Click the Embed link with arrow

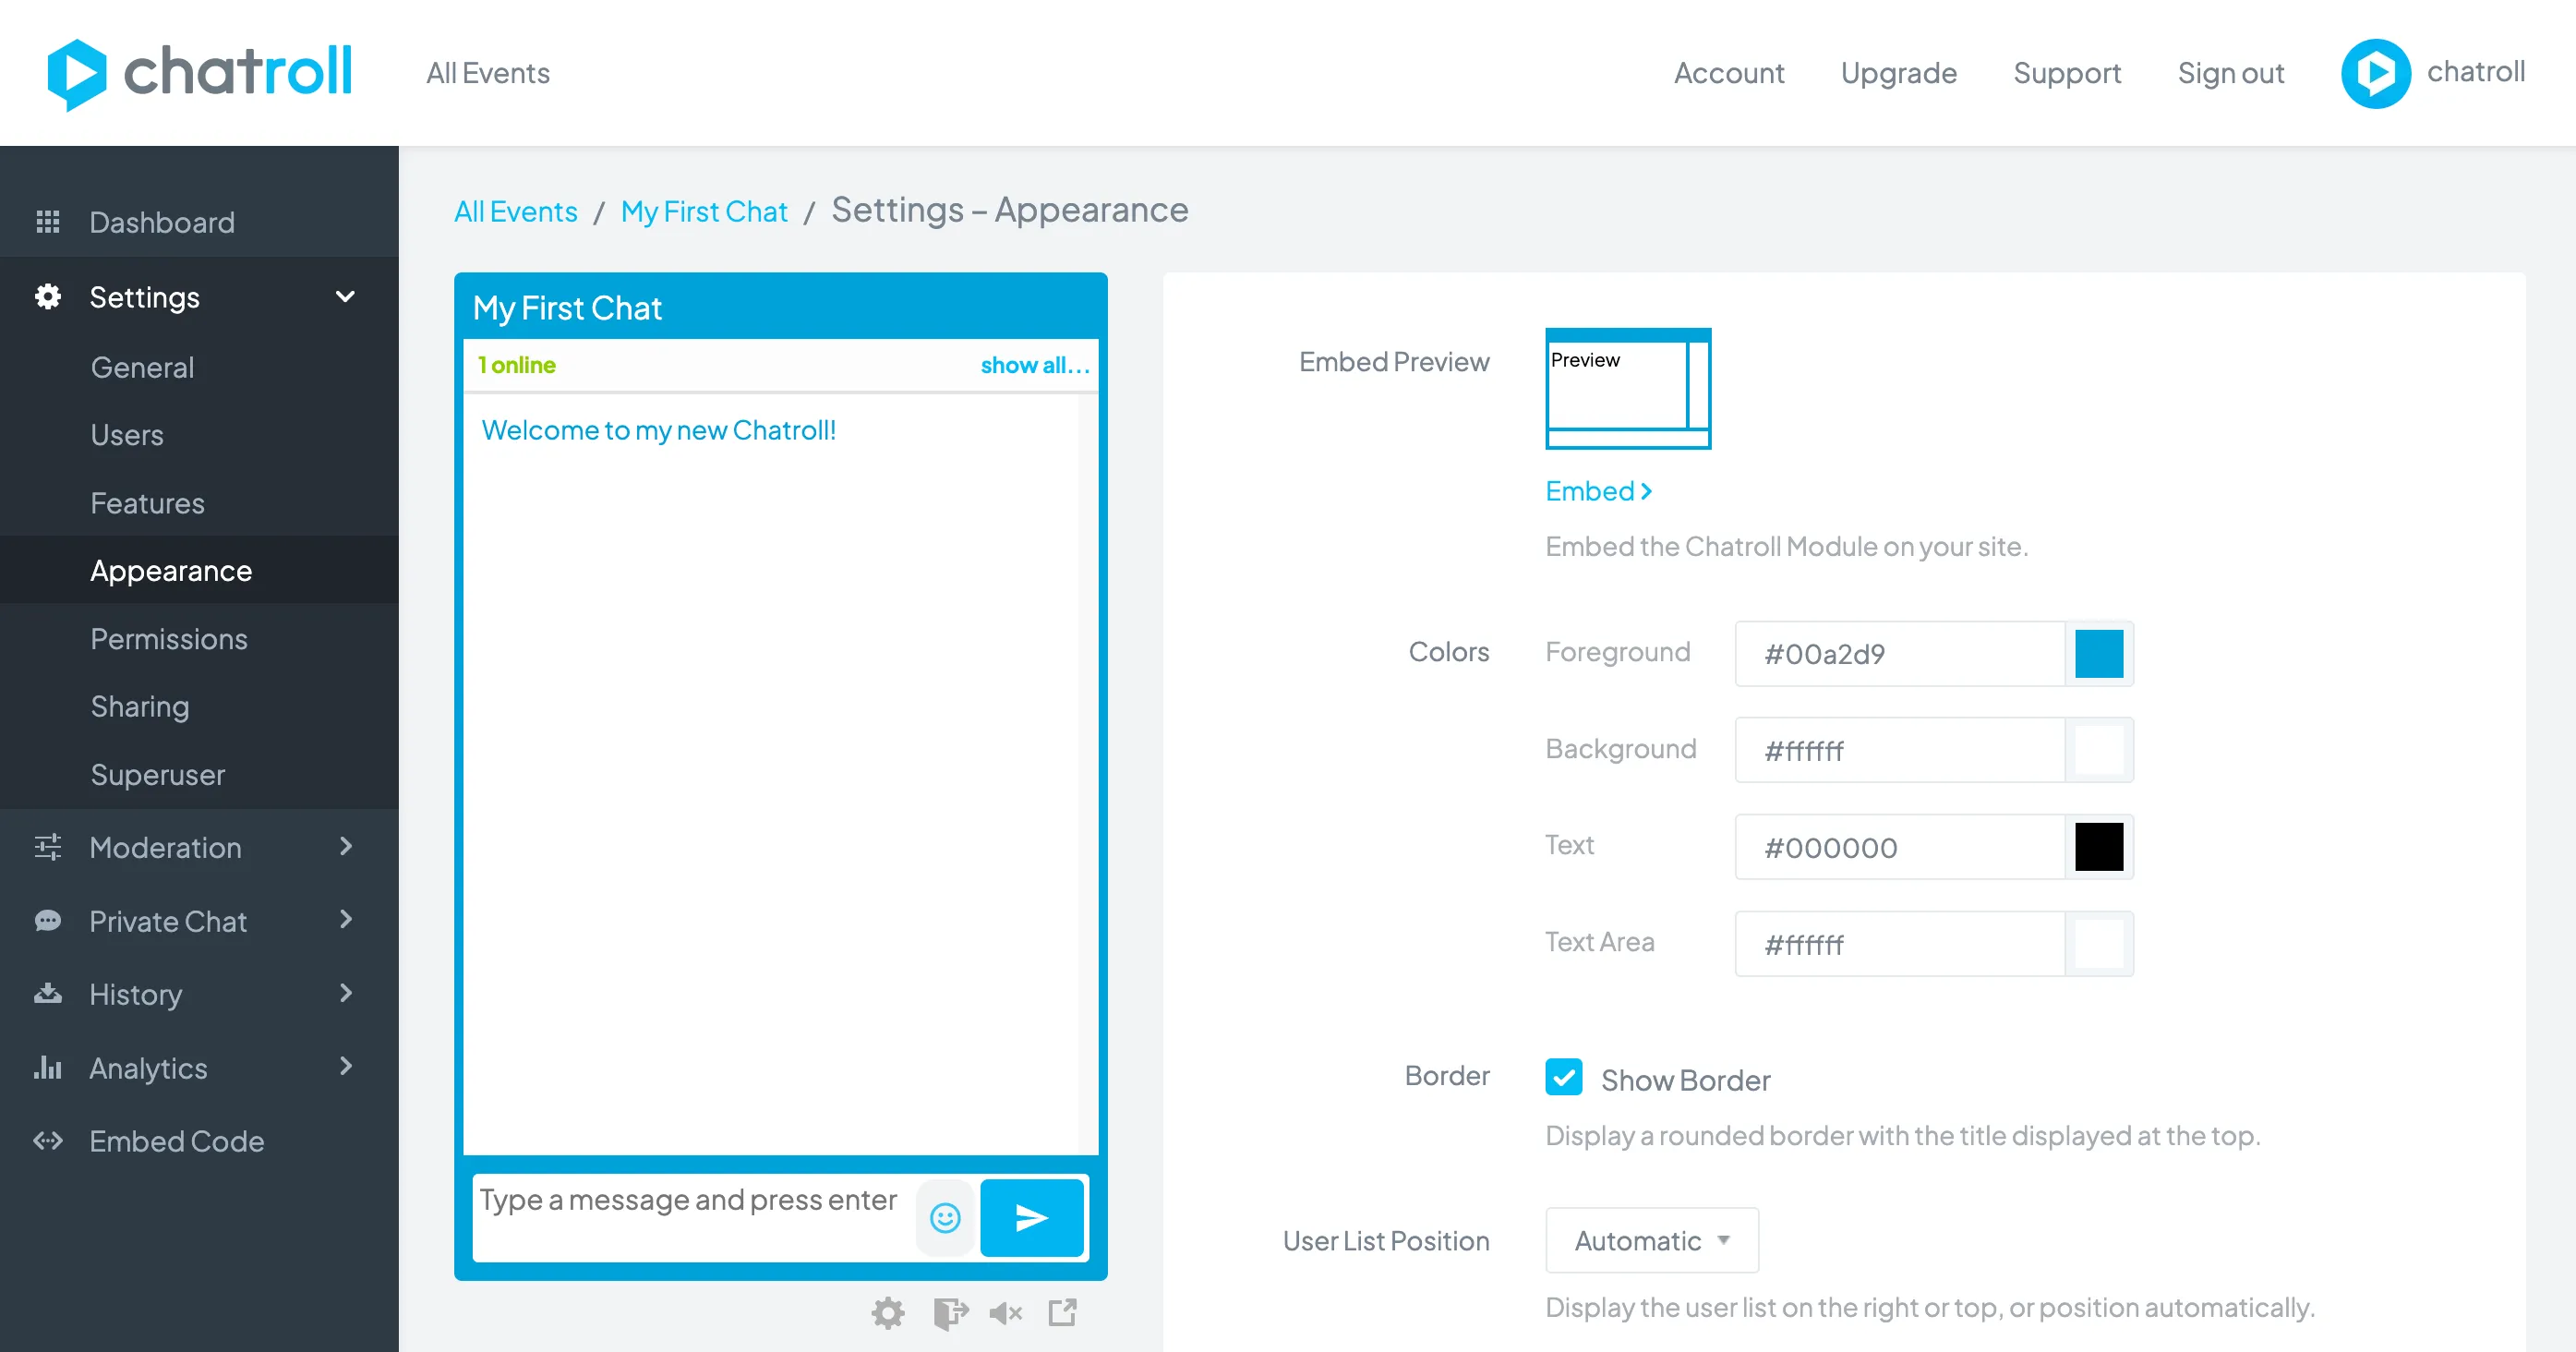point(1598,491)
